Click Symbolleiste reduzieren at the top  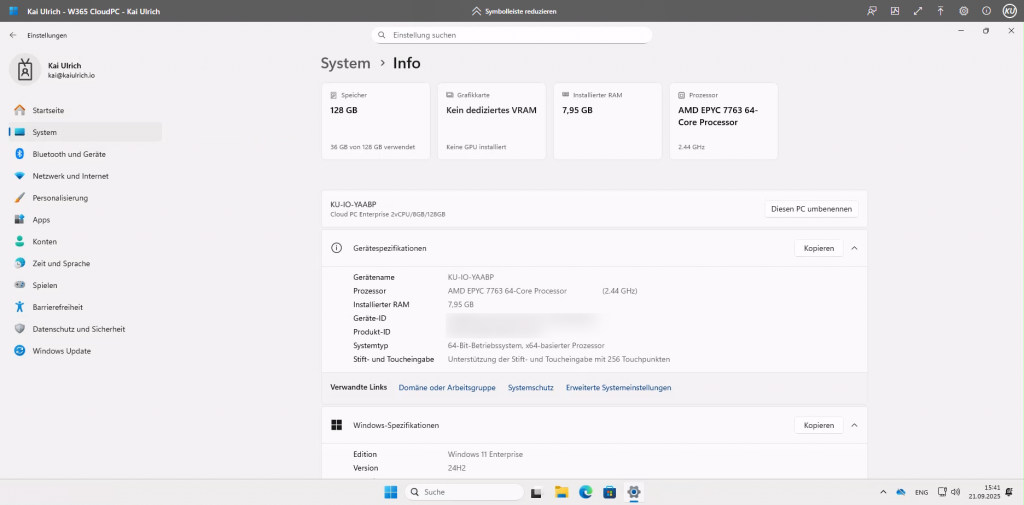[x=512, y=11]
